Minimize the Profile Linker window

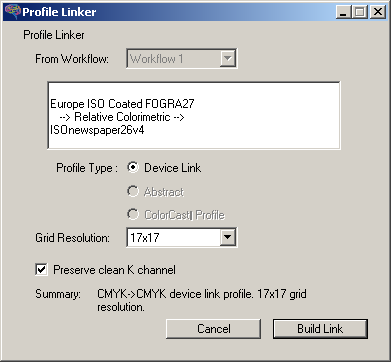(x=344, y=12)
